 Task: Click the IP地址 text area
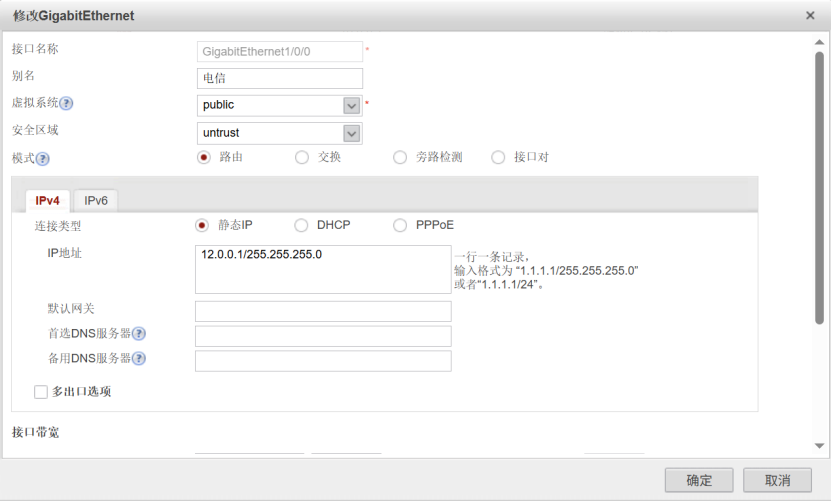[x=323, y=269]
